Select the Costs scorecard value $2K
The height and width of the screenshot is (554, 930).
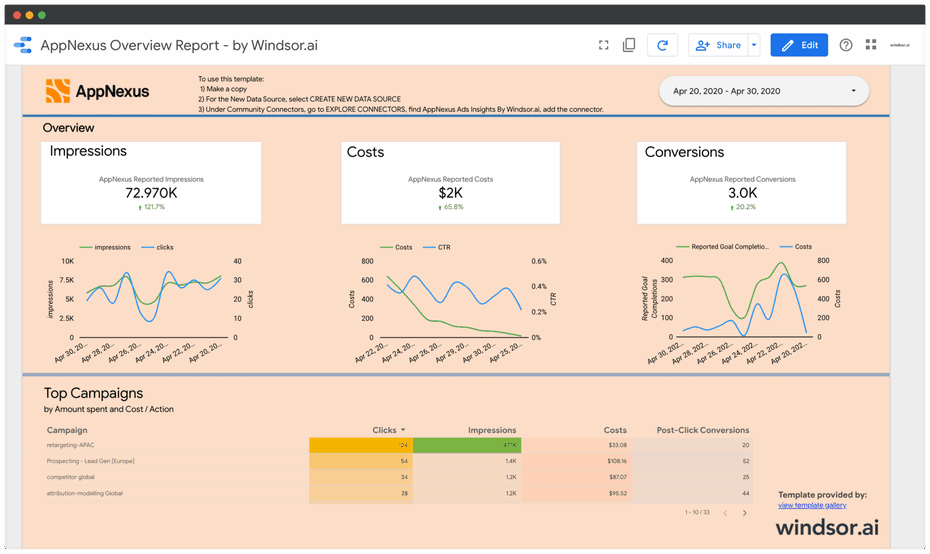[x=450, y=193]
